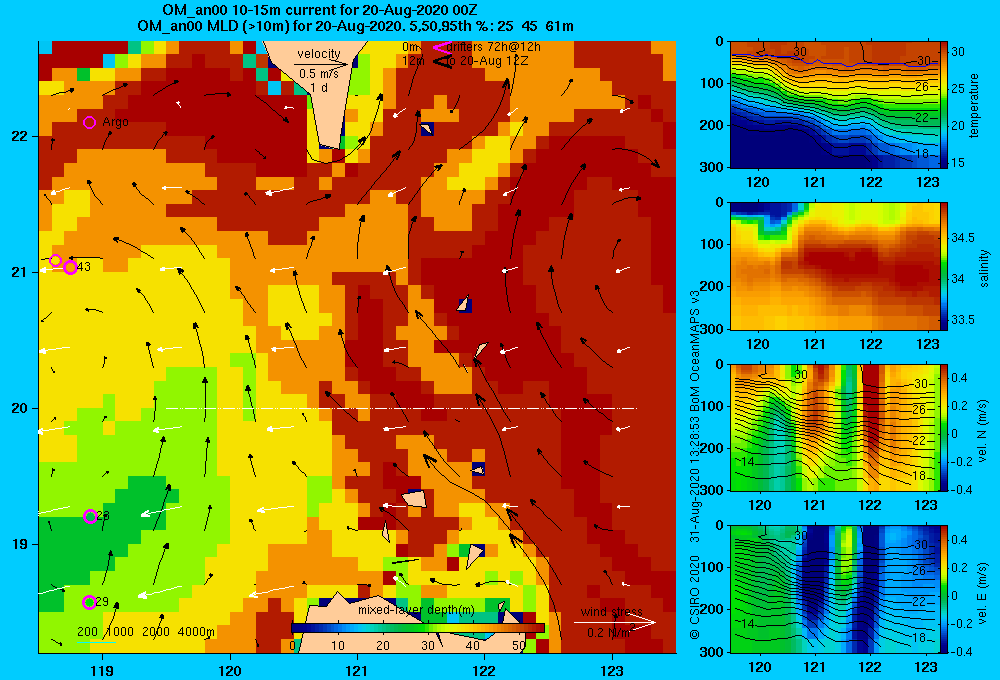Viewport: 1000px width, 680px height.
Task: Click the 'wind stress' label
Action: tap(612, 611)
